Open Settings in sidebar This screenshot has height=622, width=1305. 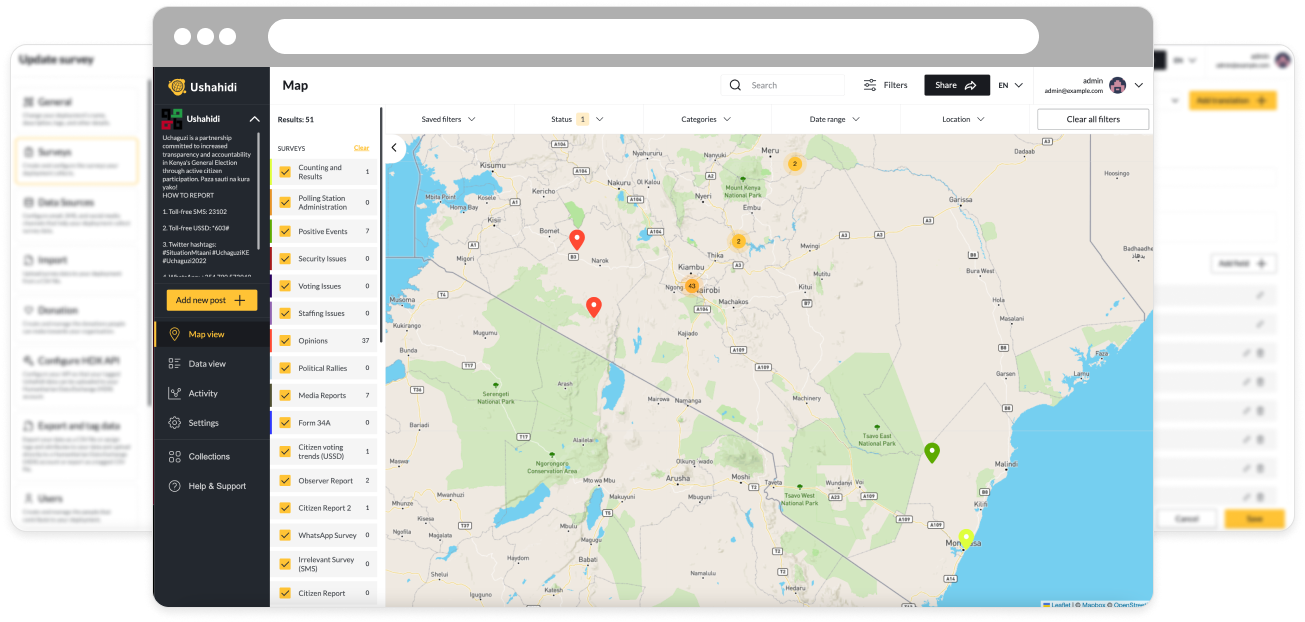pos(211,423)
